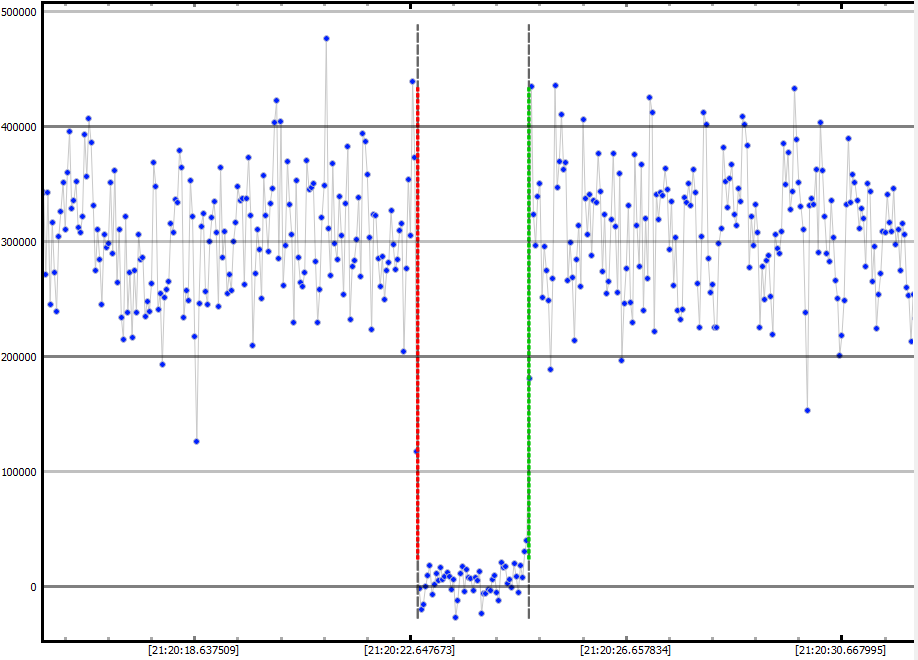
Task: Click the 21:20:18.637509 time axis label
Action: click(194, 649)
